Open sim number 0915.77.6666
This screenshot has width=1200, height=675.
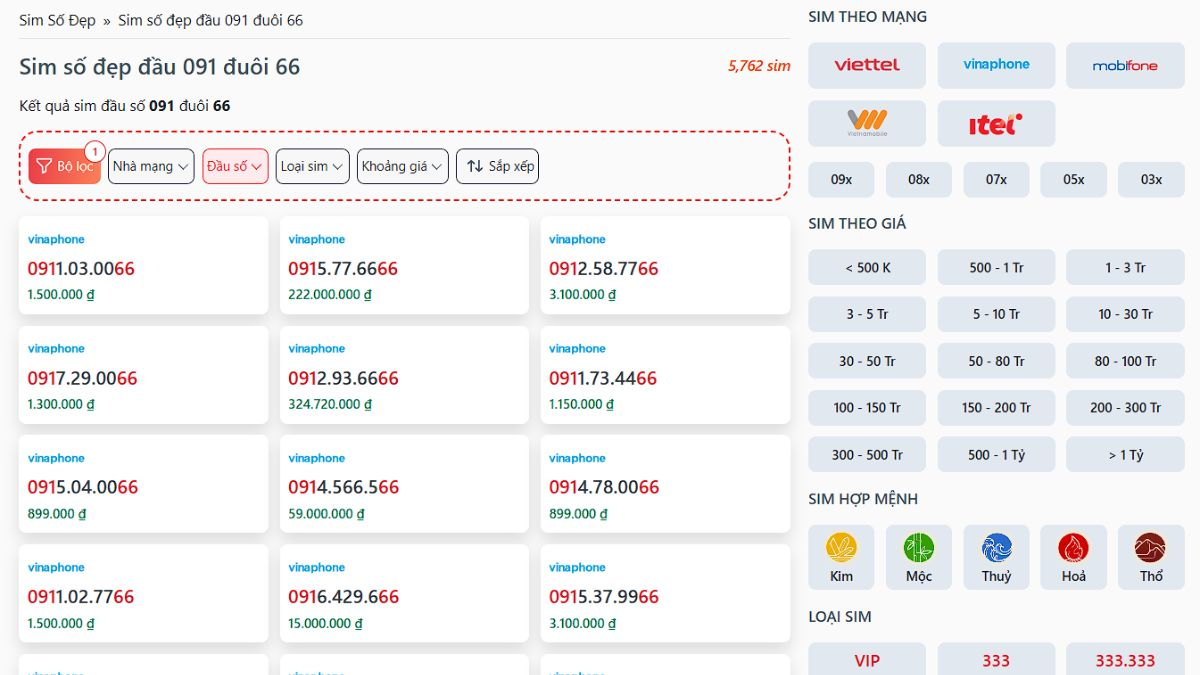343,269
